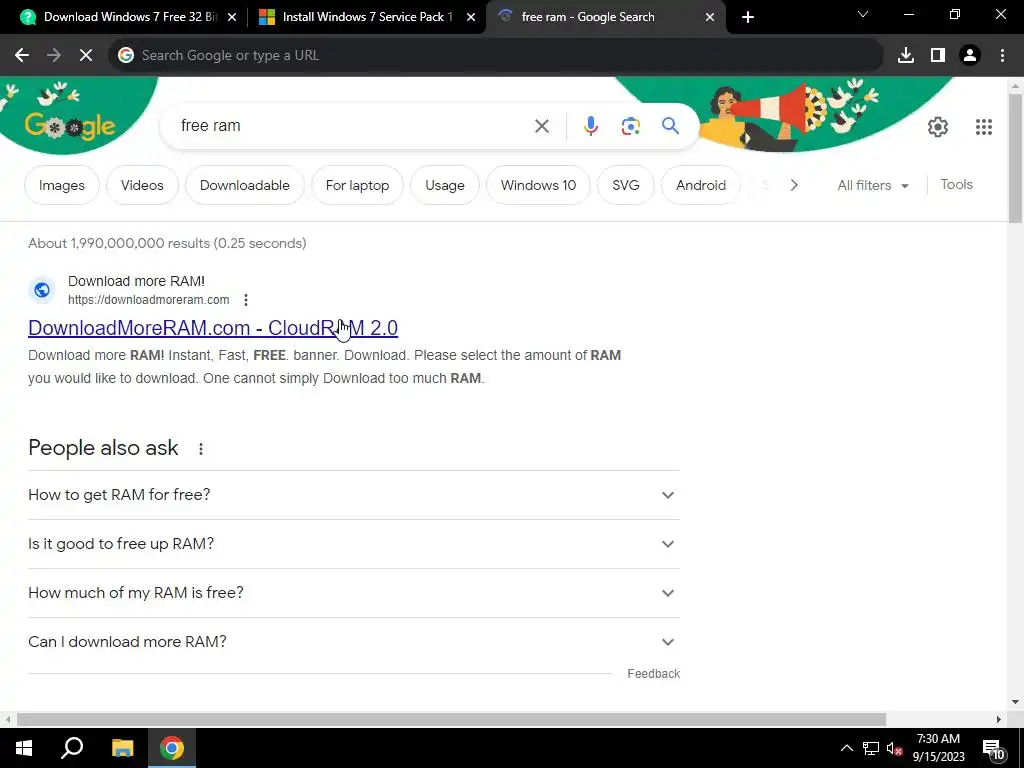Open DownloadMoreRAM.com - CloudRAM 2.0 link
Viewport: 1024px width, 768px height.
click(213, 328)
